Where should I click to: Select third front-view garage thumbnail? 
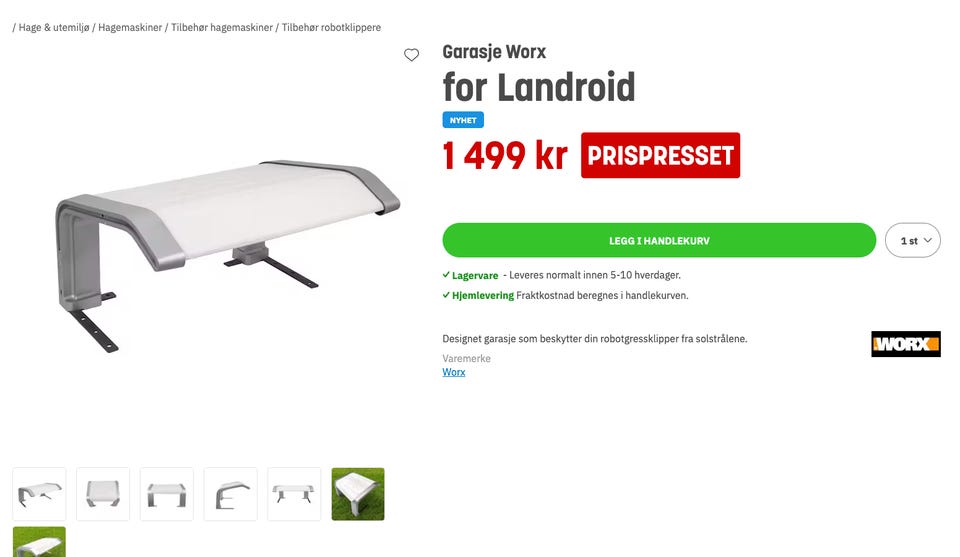pos(167,494)
